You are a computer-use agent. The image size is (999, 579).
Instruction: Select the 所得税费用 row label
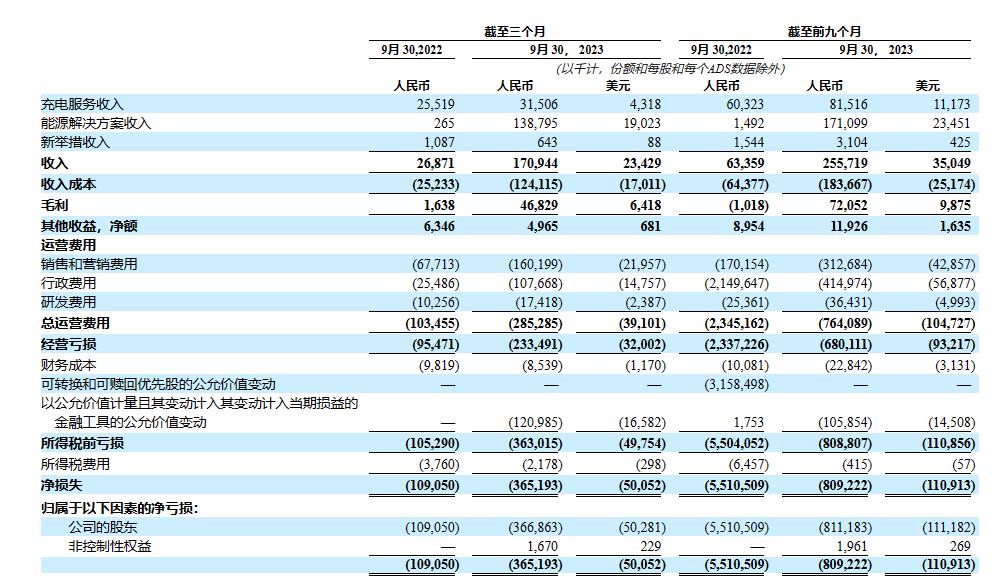click(75, 464)
